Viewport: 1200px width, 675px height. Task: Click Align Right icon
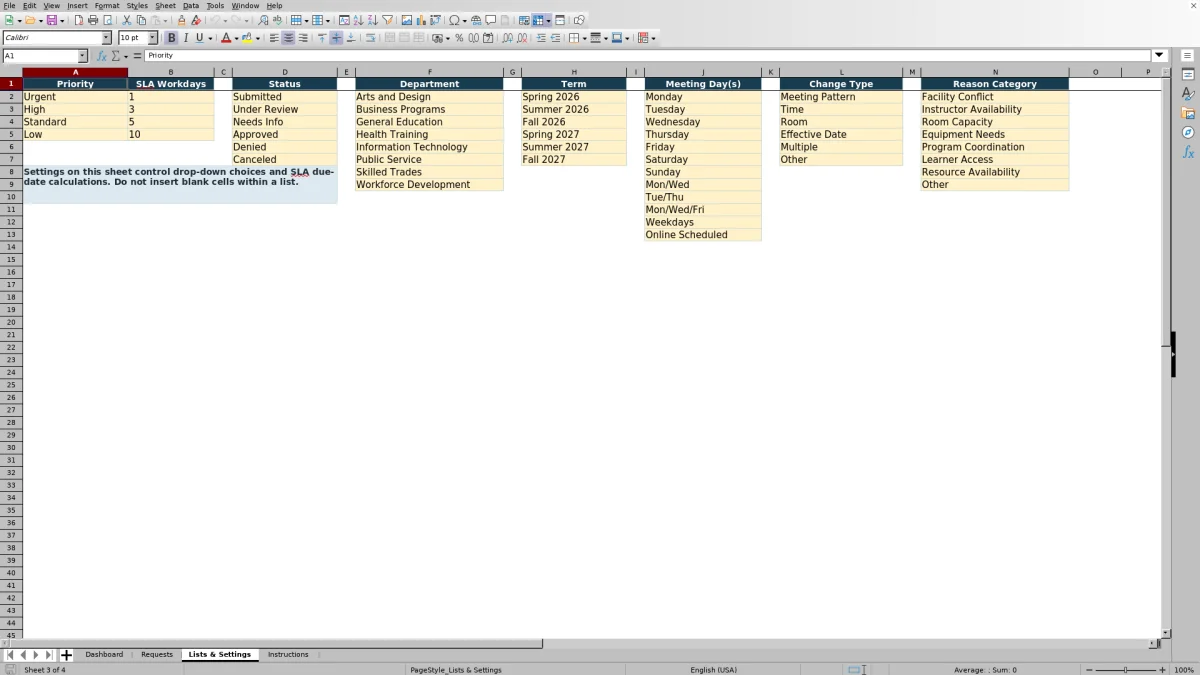(x=303, y=38)
